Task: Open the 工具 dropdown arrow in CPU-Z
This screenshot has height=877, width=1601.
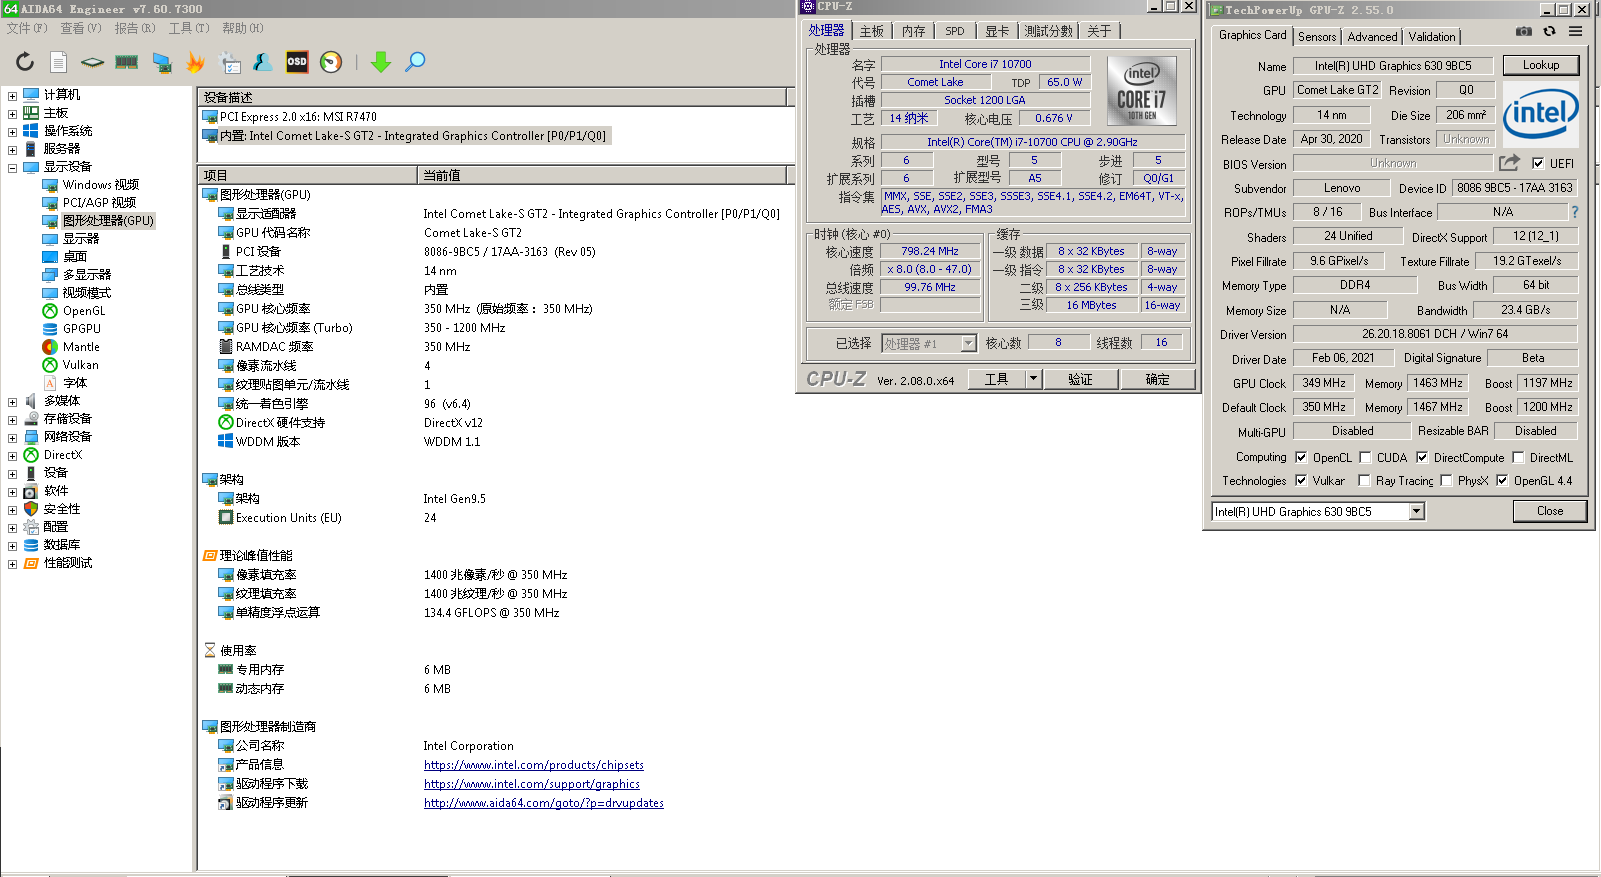Action: pos(1033,379)
